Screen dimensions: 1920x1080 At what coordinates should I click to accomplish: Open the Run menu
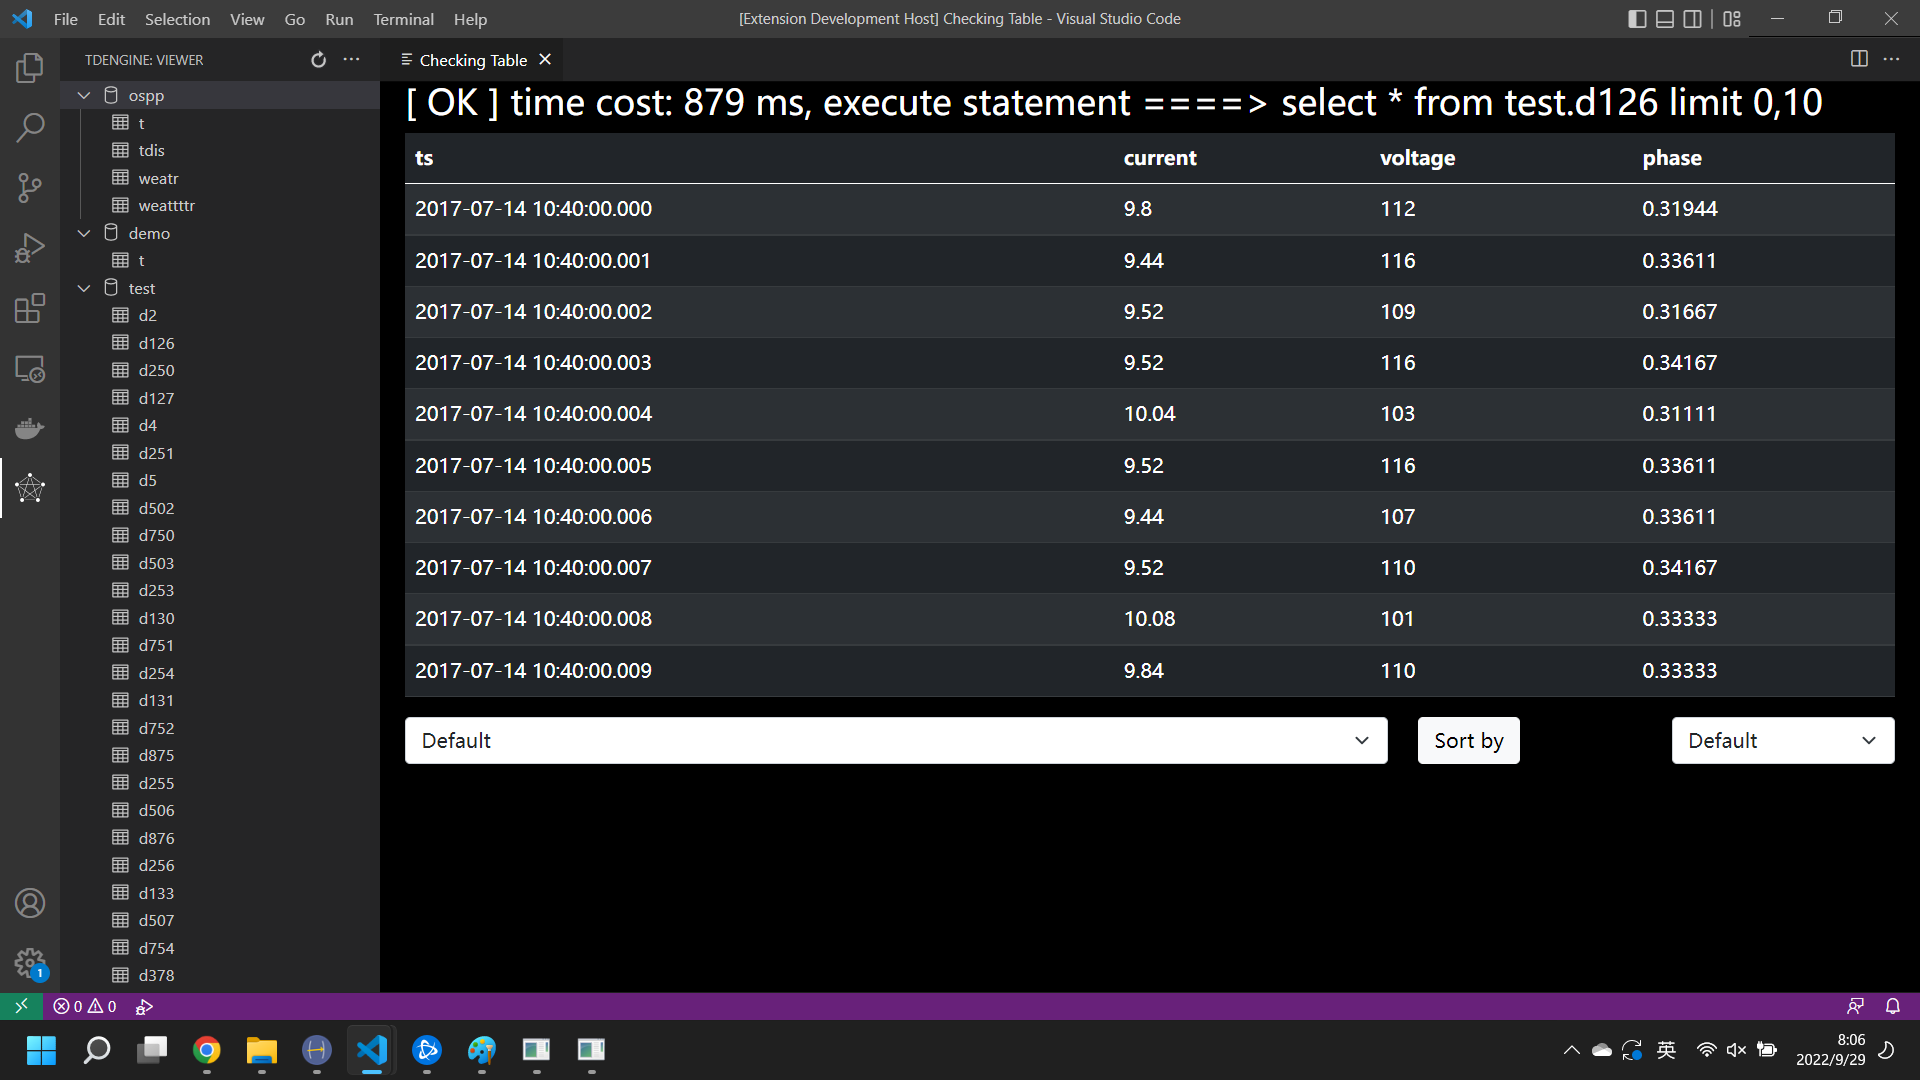[x=339, y=19]
